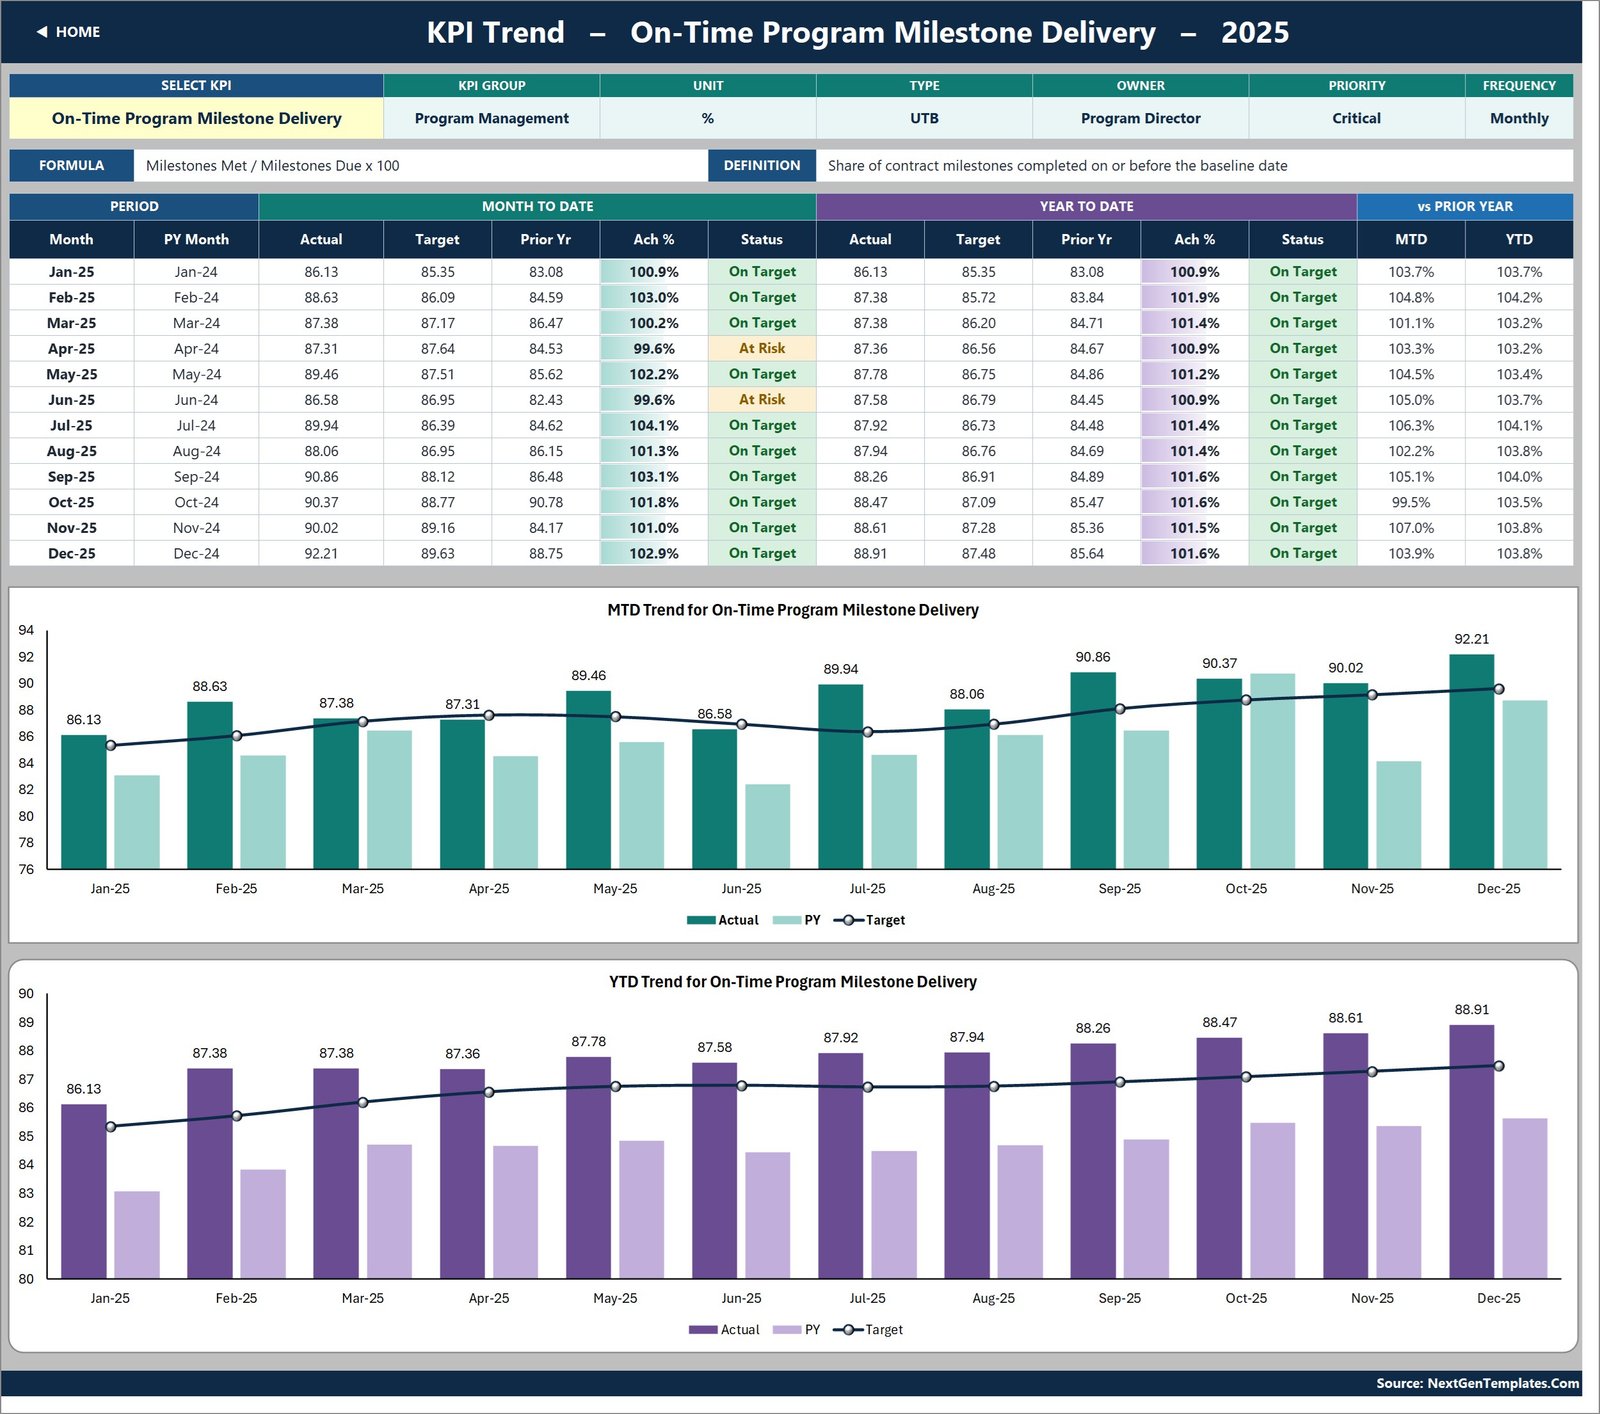This screenshot has height=1414, width=1600.
Task: Select the Dec-25 month row label
Action: [72, 553]
